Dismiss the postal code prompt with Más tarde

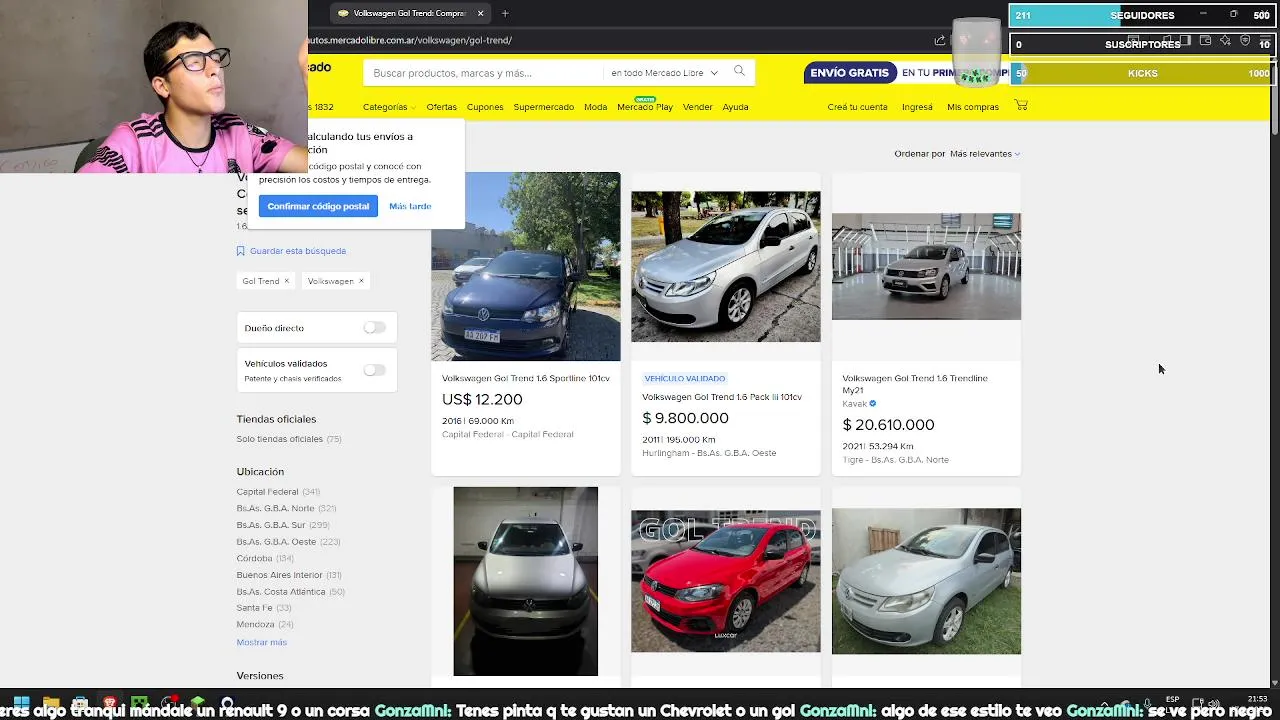[410, 206]
